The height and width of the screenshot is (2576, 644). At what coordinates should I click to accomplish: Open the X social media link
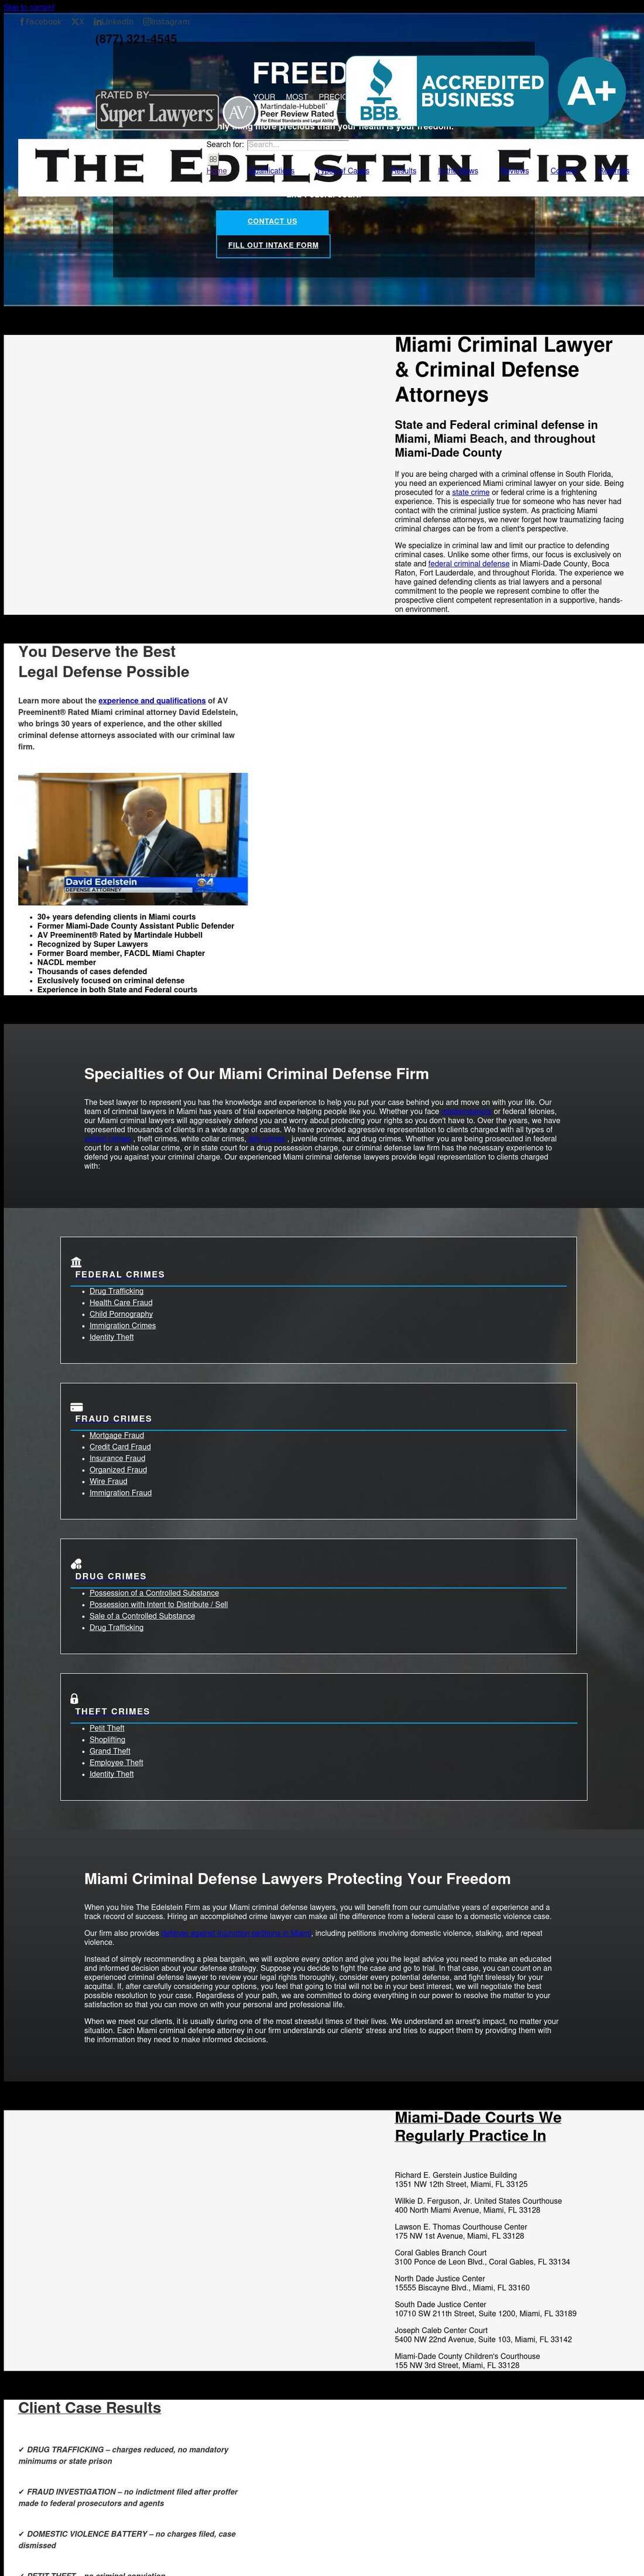pyautogui.click(x=78, y=21)
